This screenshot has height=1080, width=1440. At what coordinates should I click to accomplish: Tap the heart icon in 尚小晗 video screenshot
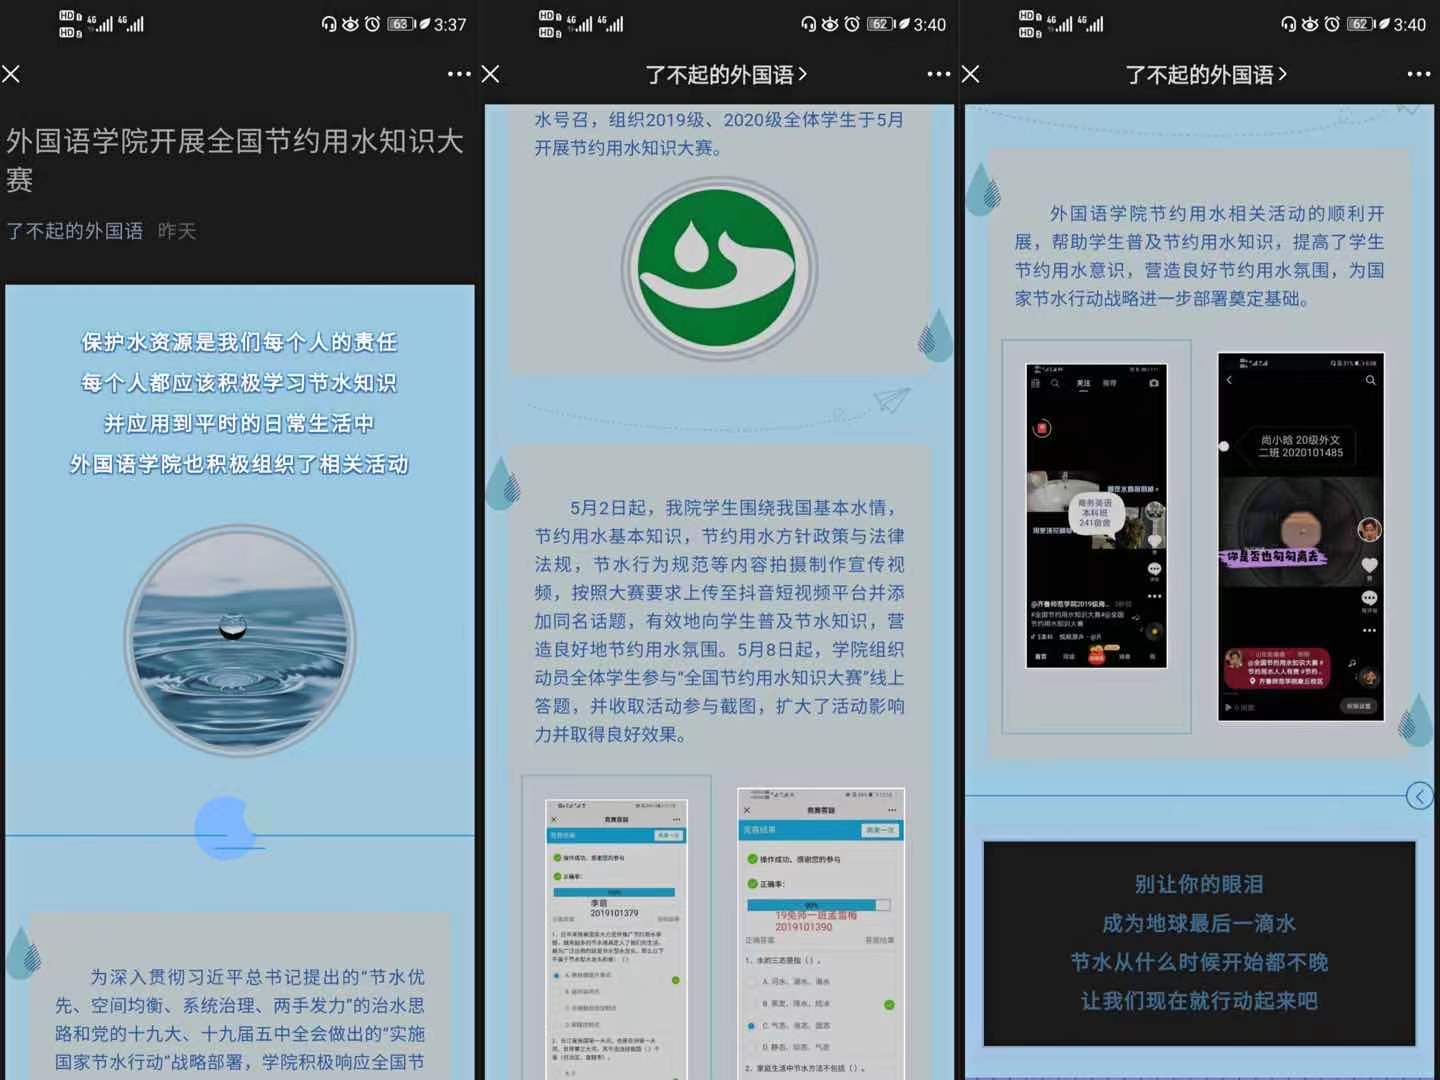(1369, 566)
